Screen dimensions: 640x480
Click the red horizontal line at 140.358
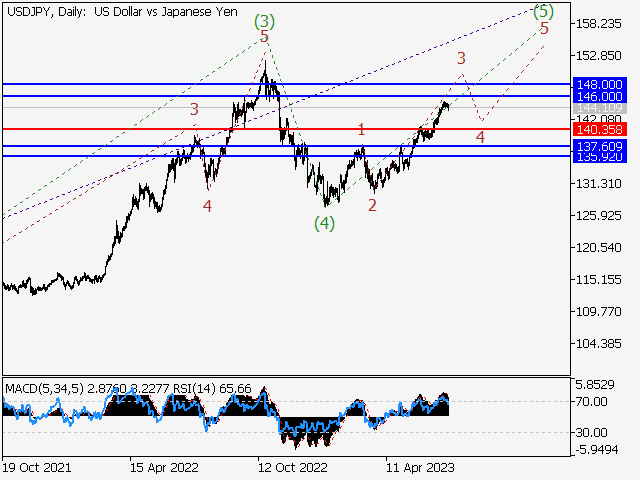(287, 129)
